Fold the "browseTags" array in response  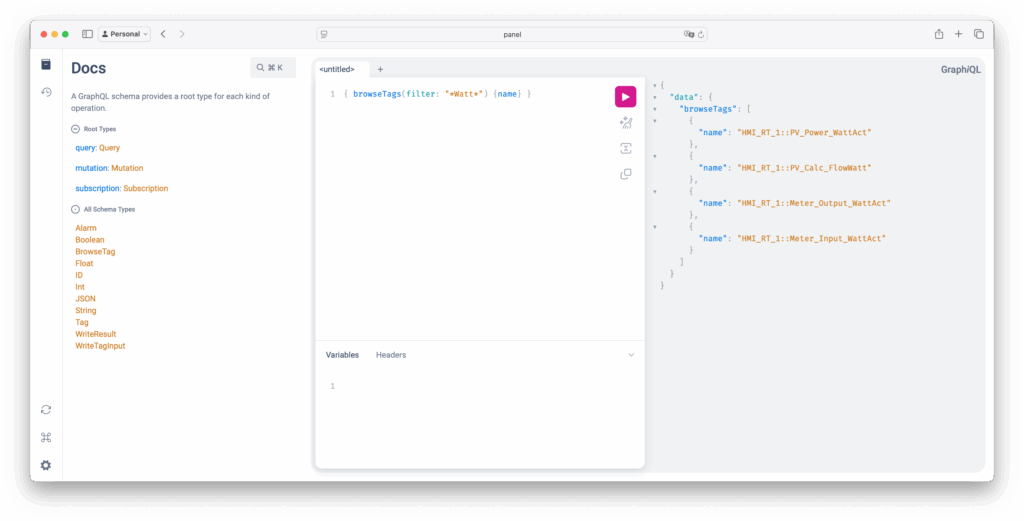tap(655, 109)
